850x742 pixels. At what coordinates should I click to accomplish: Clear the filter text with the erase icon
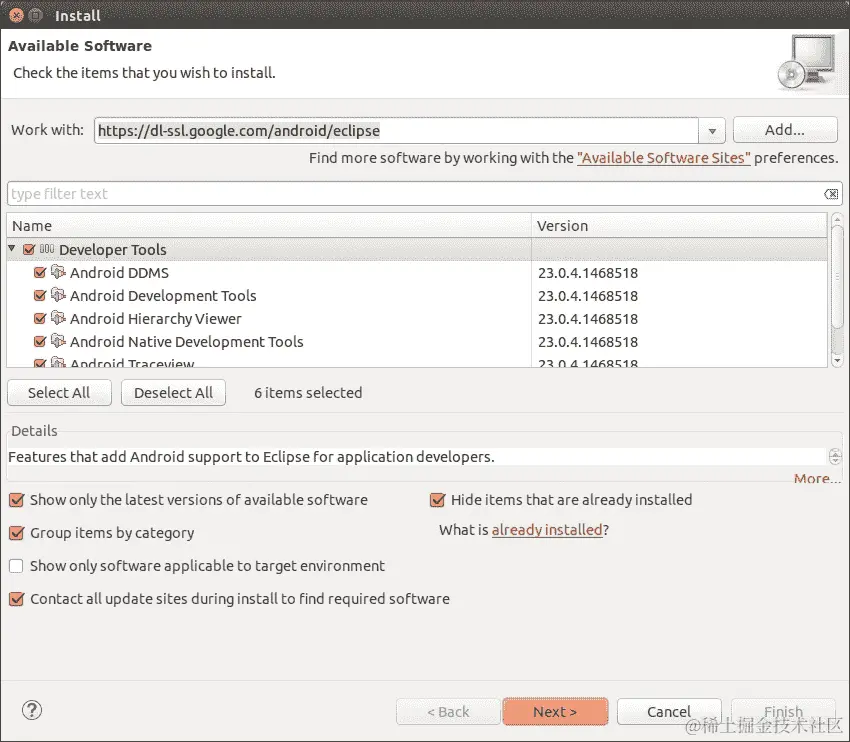coord(831,194)
